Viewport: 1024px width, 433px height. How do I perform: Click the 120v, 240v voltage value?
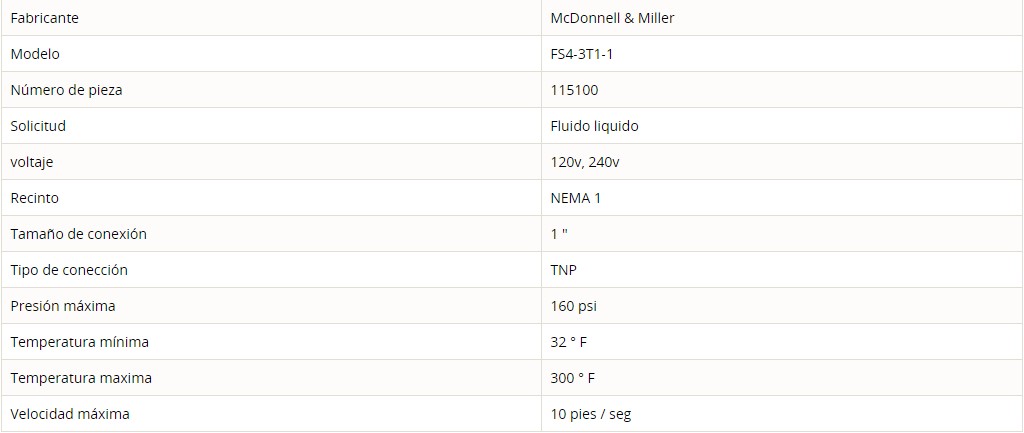pyautogui.click(x=584, y=162)
